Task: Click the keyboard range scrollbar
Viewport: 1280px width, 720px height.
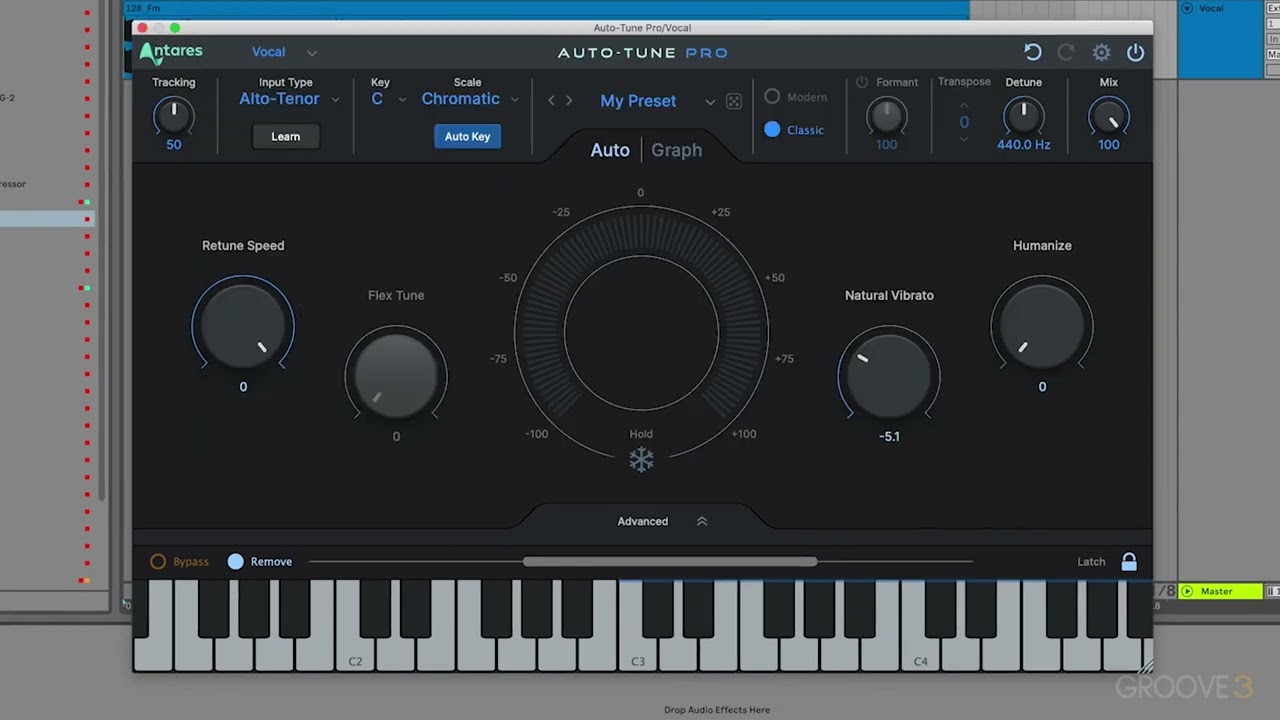Action: point(670,562)
